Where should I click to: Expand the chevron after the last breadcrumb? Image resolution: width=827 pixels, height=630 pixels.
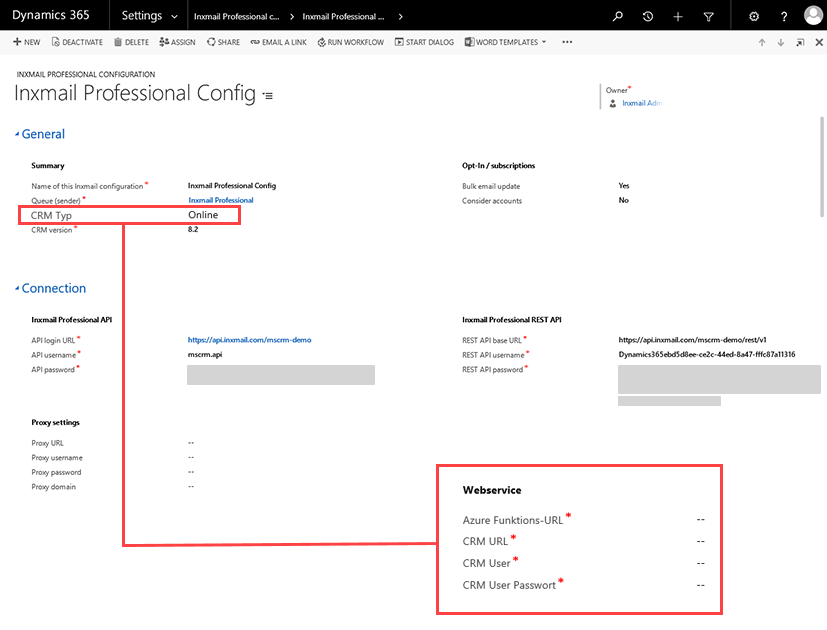[401, 17]
